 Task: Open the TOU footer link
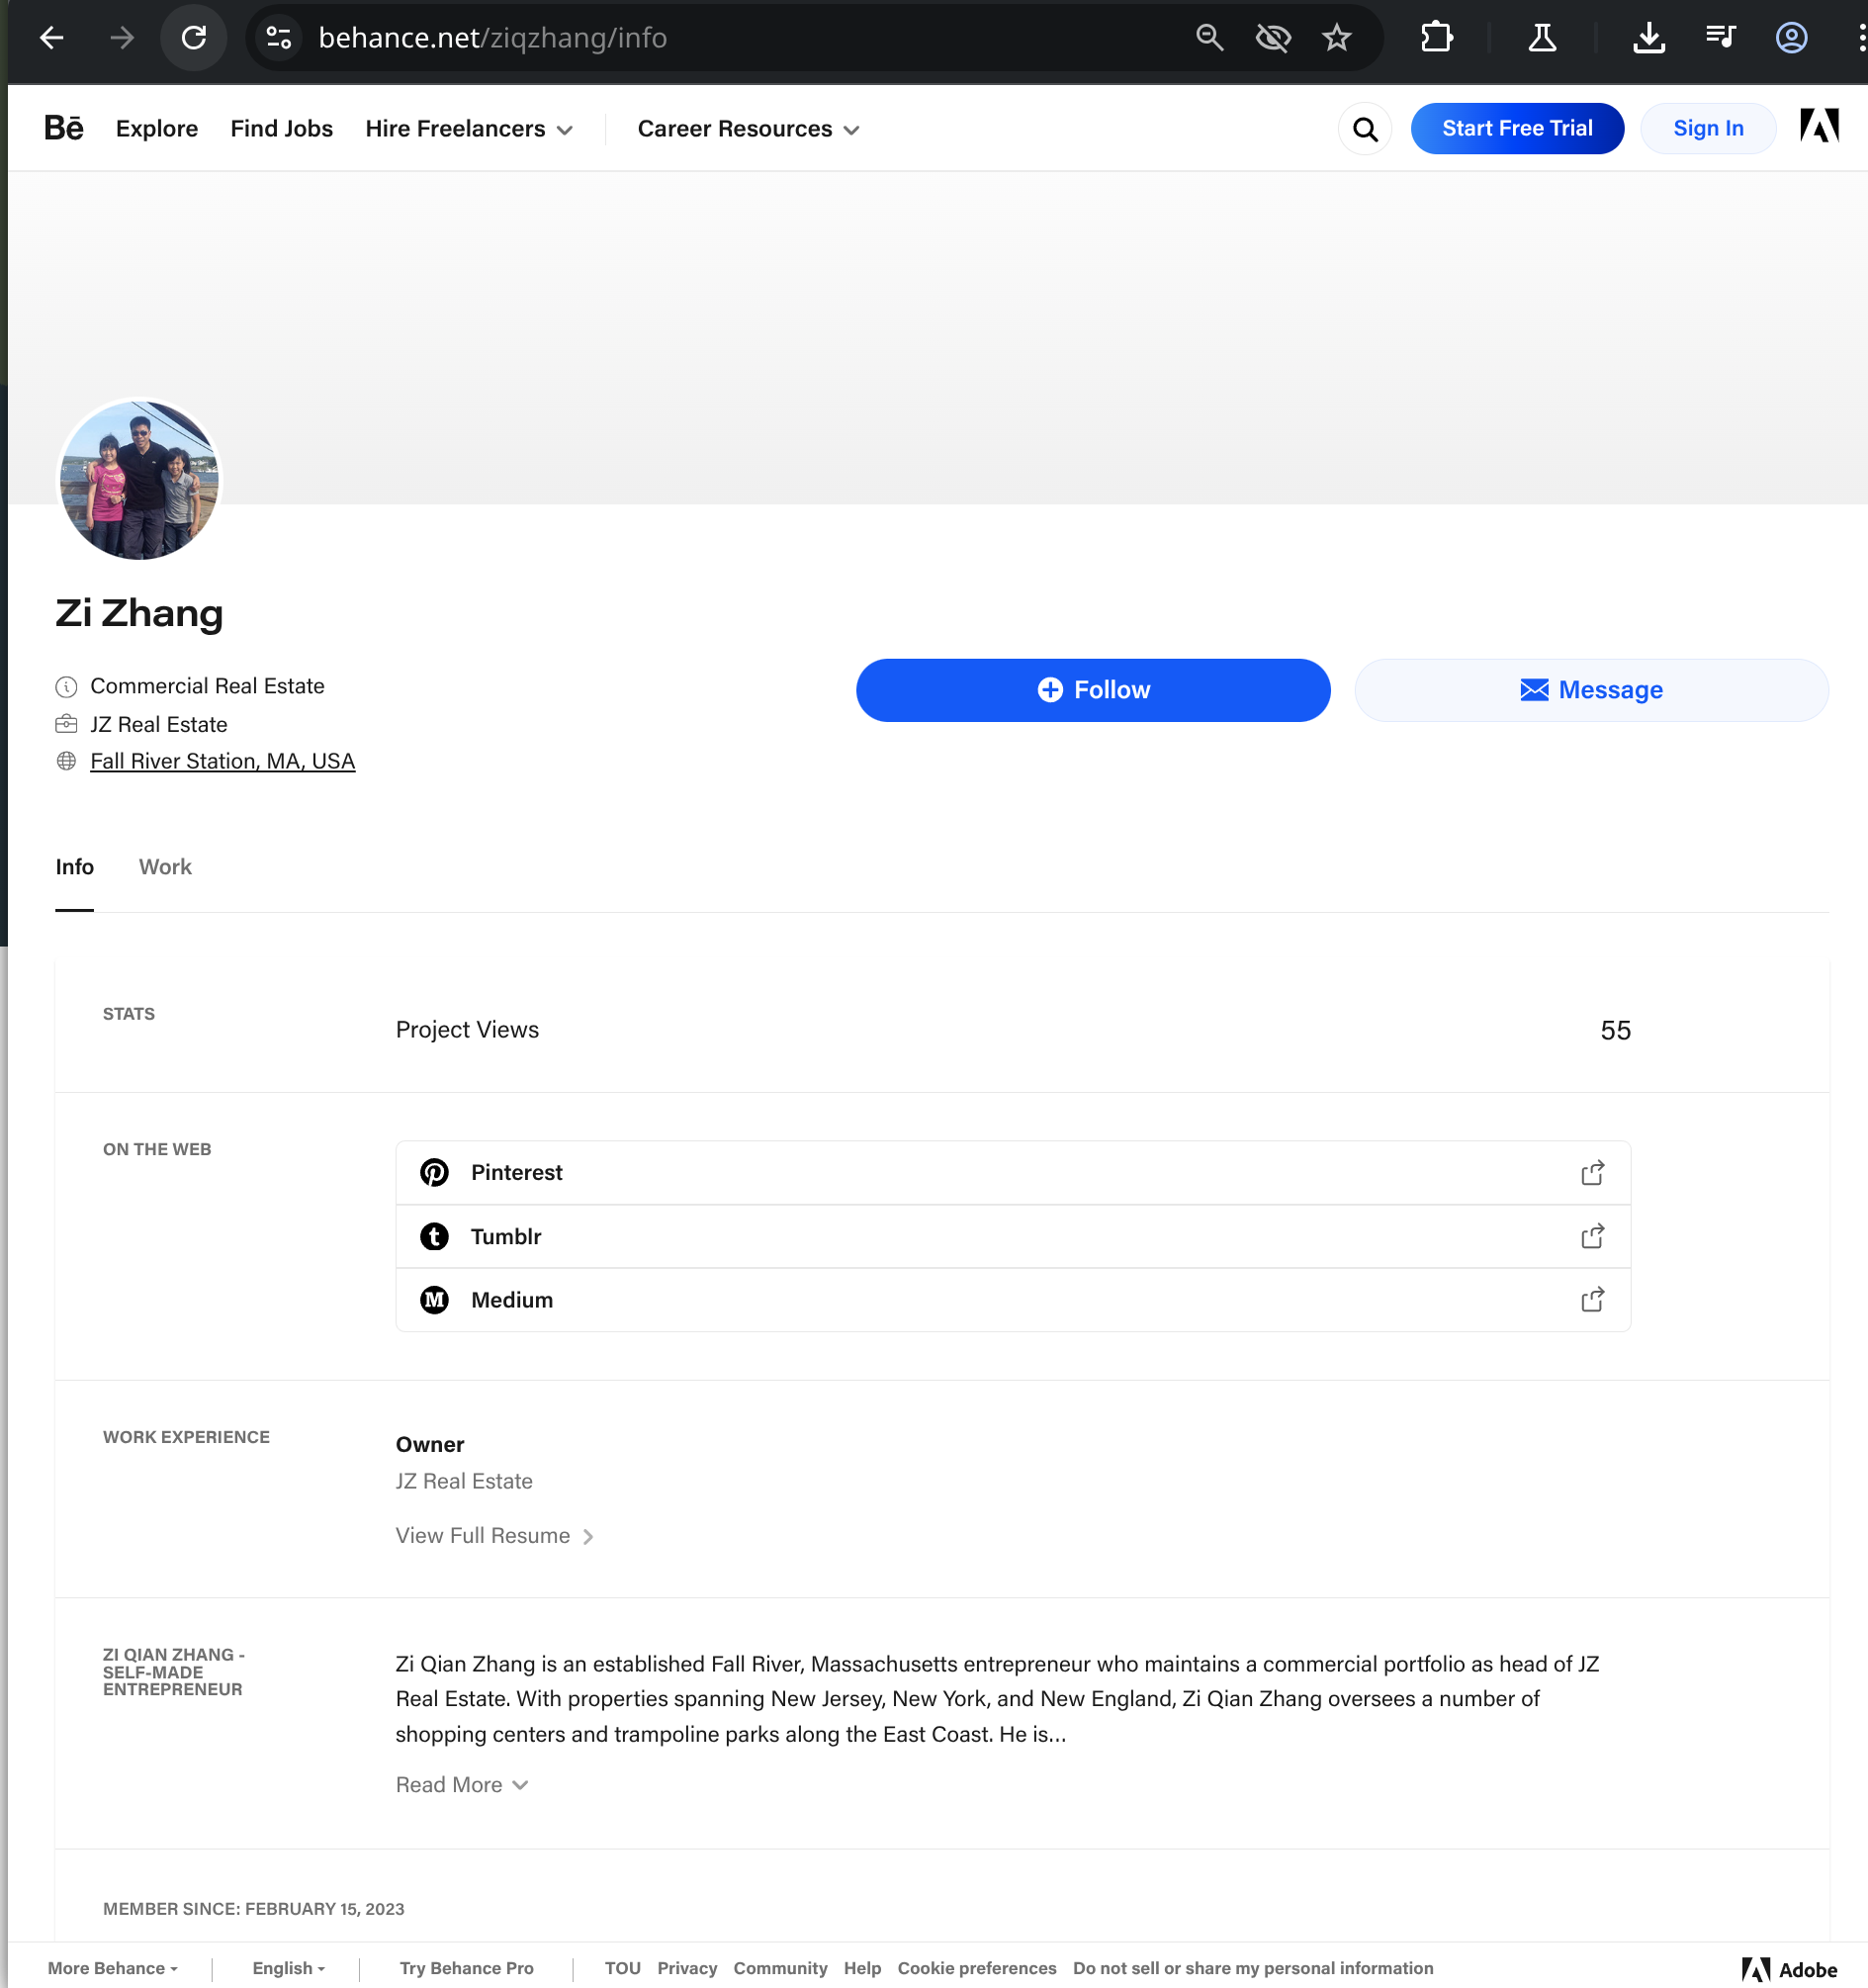coord(623,1968)
